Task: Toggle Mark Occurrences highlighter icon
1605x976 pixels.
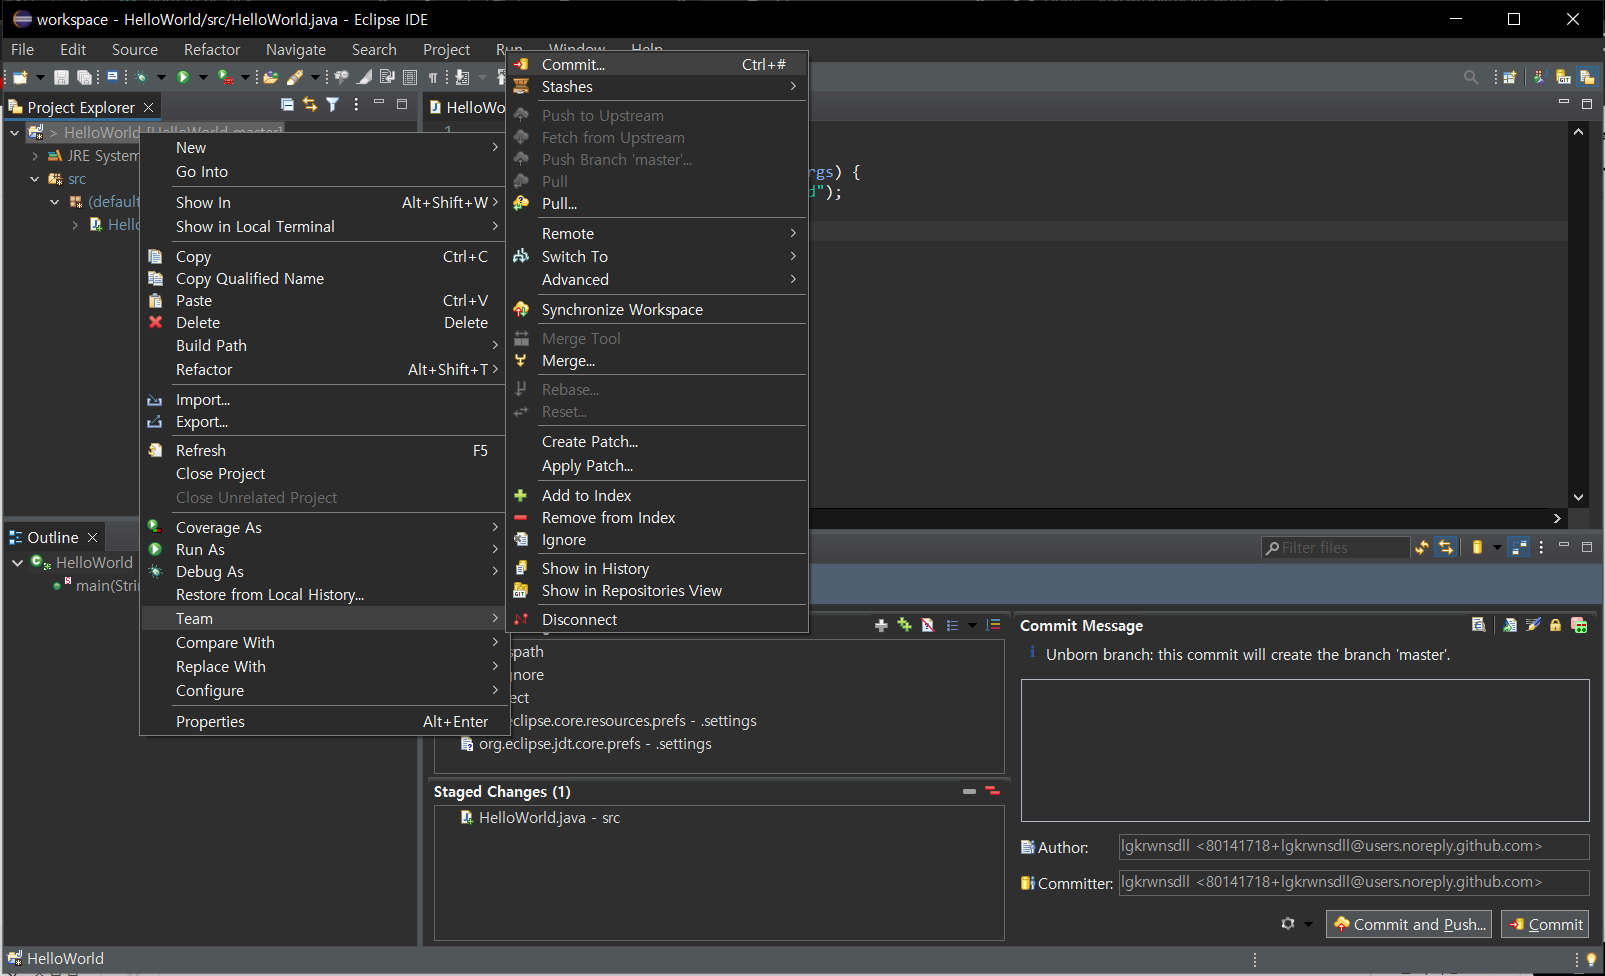Action: 364,77
